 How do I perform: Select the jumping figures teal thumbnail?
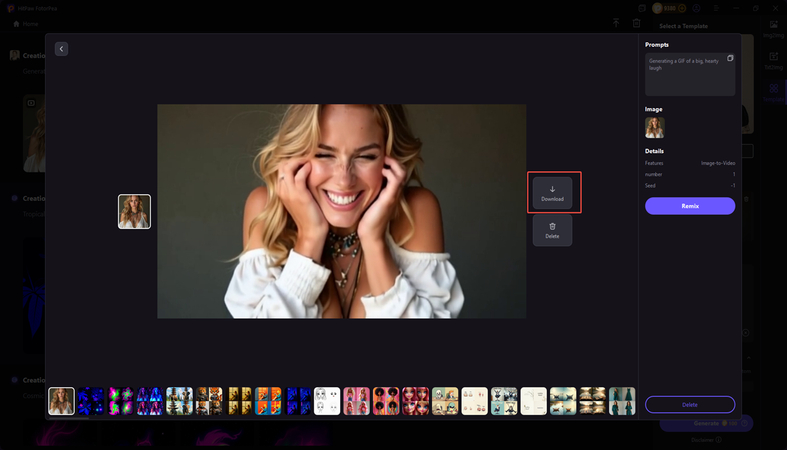point(504,401)
